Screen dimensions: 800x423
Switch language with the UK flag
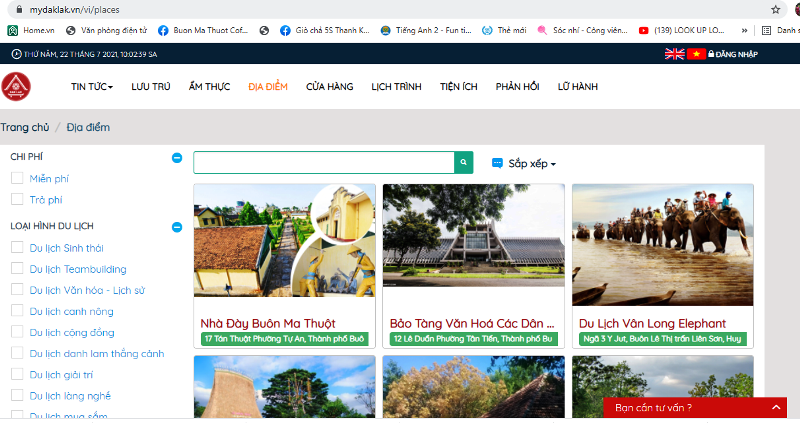coord(674,54)
